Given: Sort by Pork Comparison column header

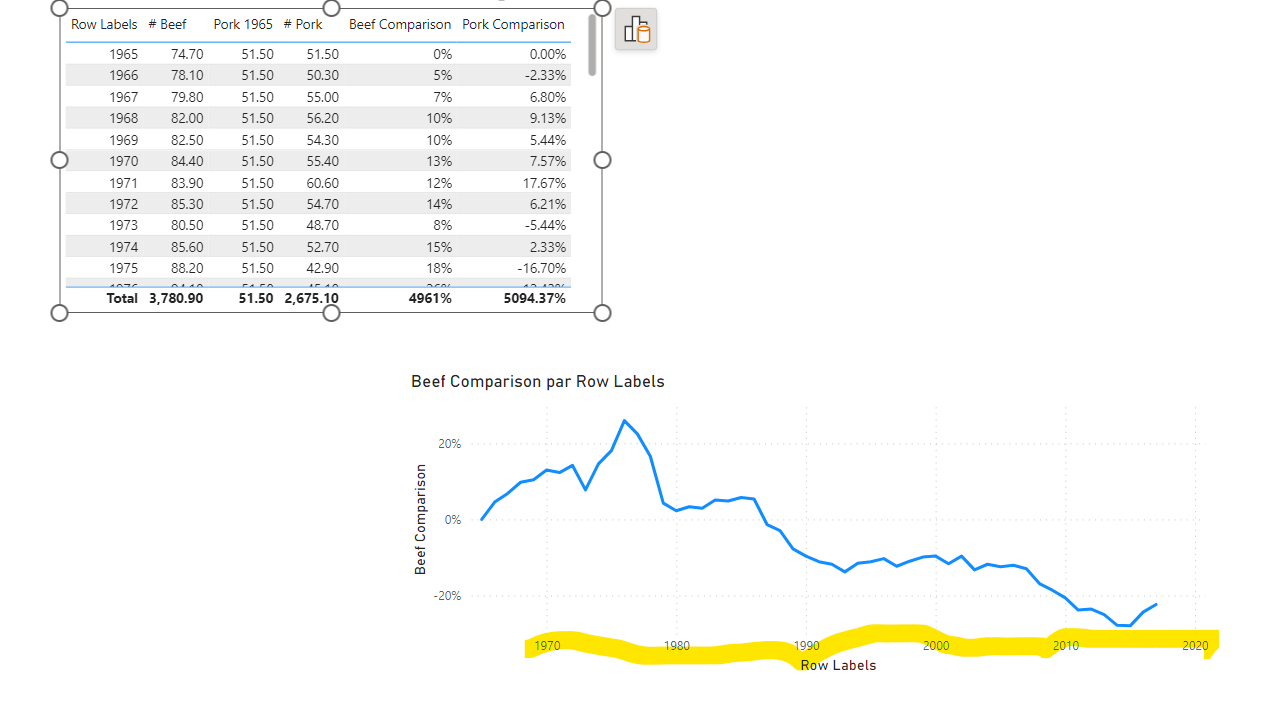Looking at the screenshot, I should point(513,24).
